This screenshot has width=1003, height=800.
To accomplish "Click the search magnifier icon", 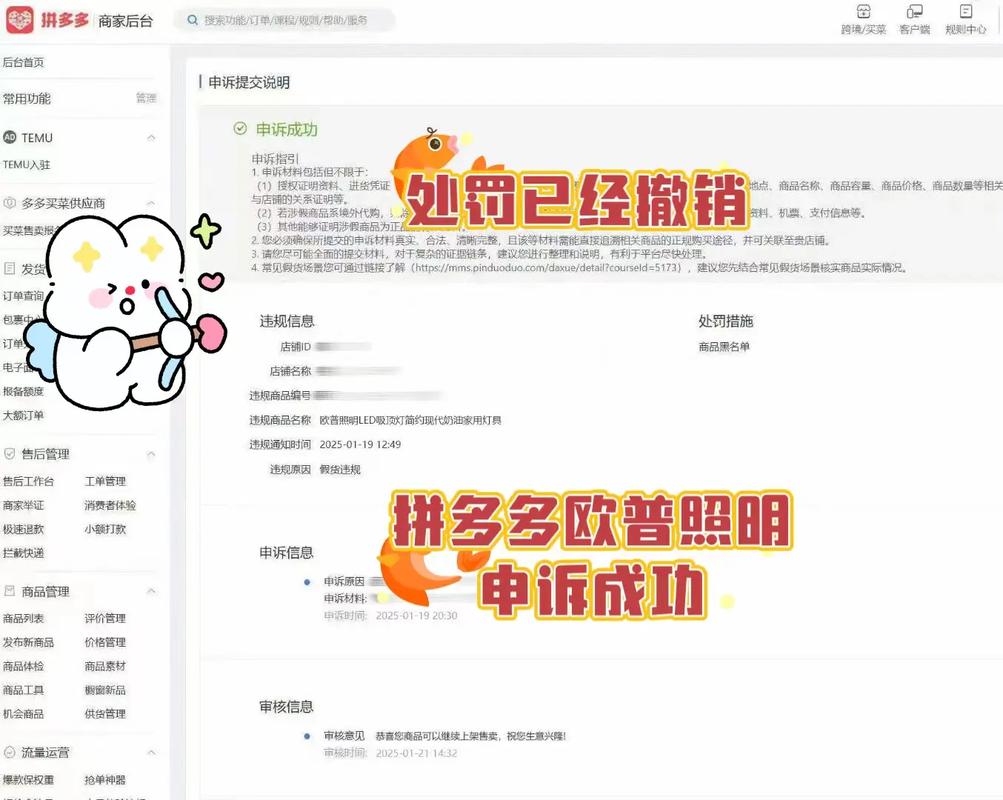I will pos(192,20).
